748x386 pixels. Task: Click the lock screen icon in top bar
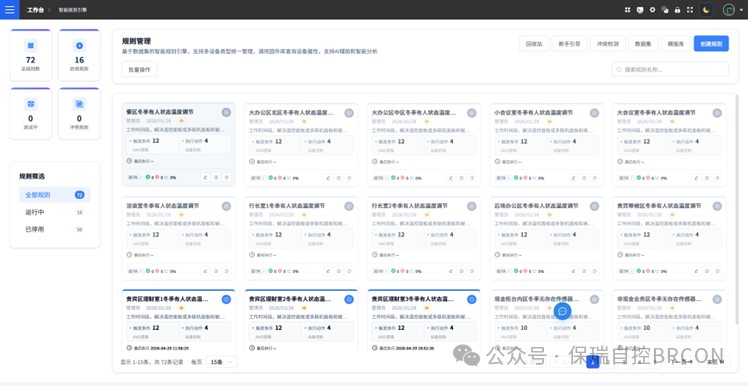[x=677, y=10]
